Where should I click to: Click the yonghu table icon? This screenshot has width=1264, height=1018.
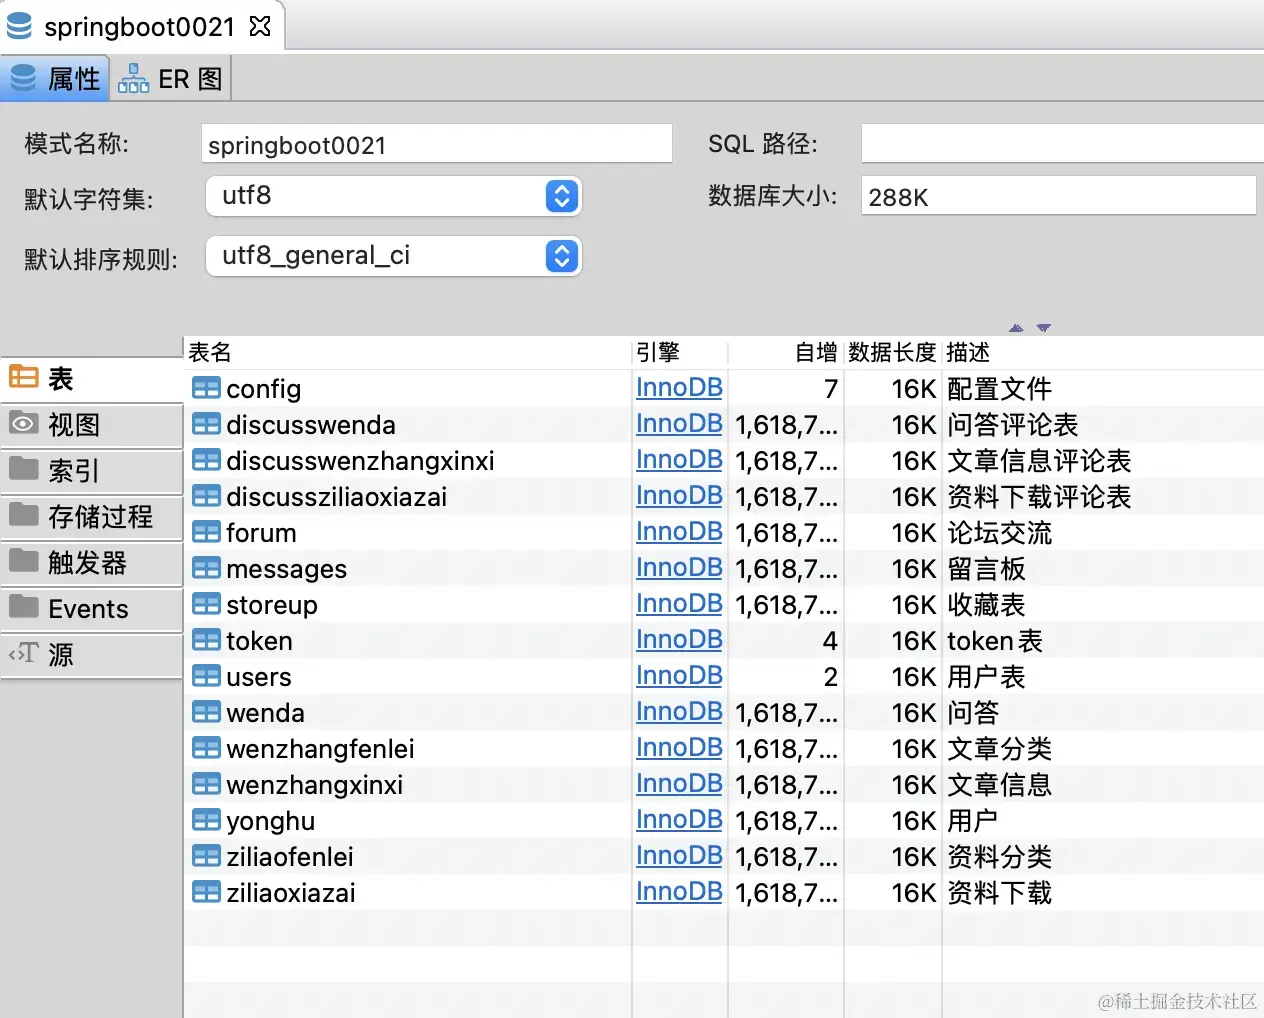point(206,820)
